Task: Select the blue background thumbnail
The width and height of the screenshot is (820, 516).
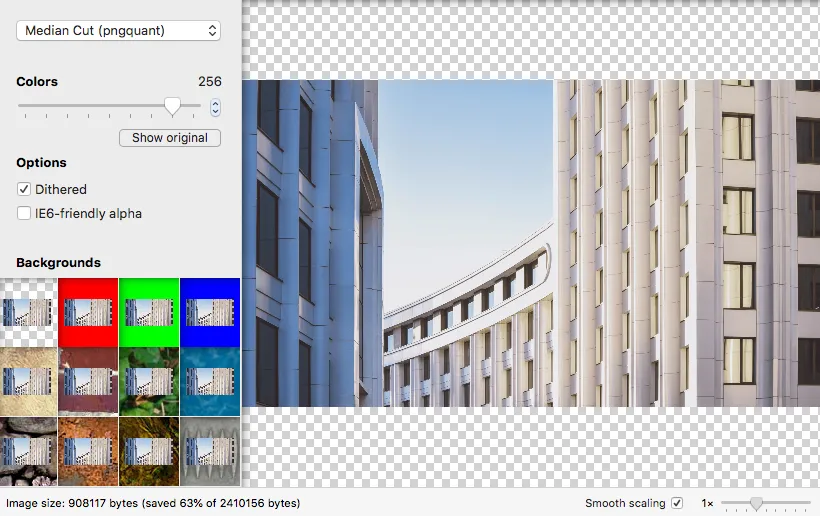Action: click(210, 312)
